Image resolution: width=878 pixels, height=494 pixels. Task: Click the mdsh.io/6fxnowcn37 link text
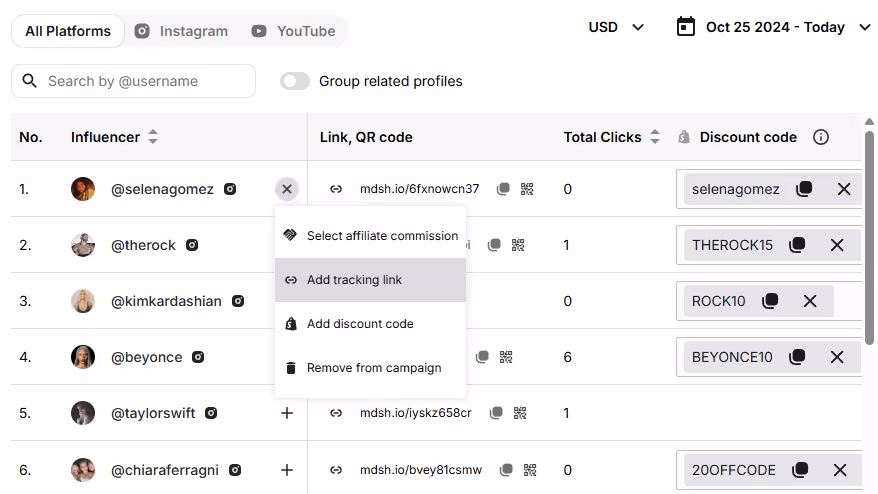419,189
